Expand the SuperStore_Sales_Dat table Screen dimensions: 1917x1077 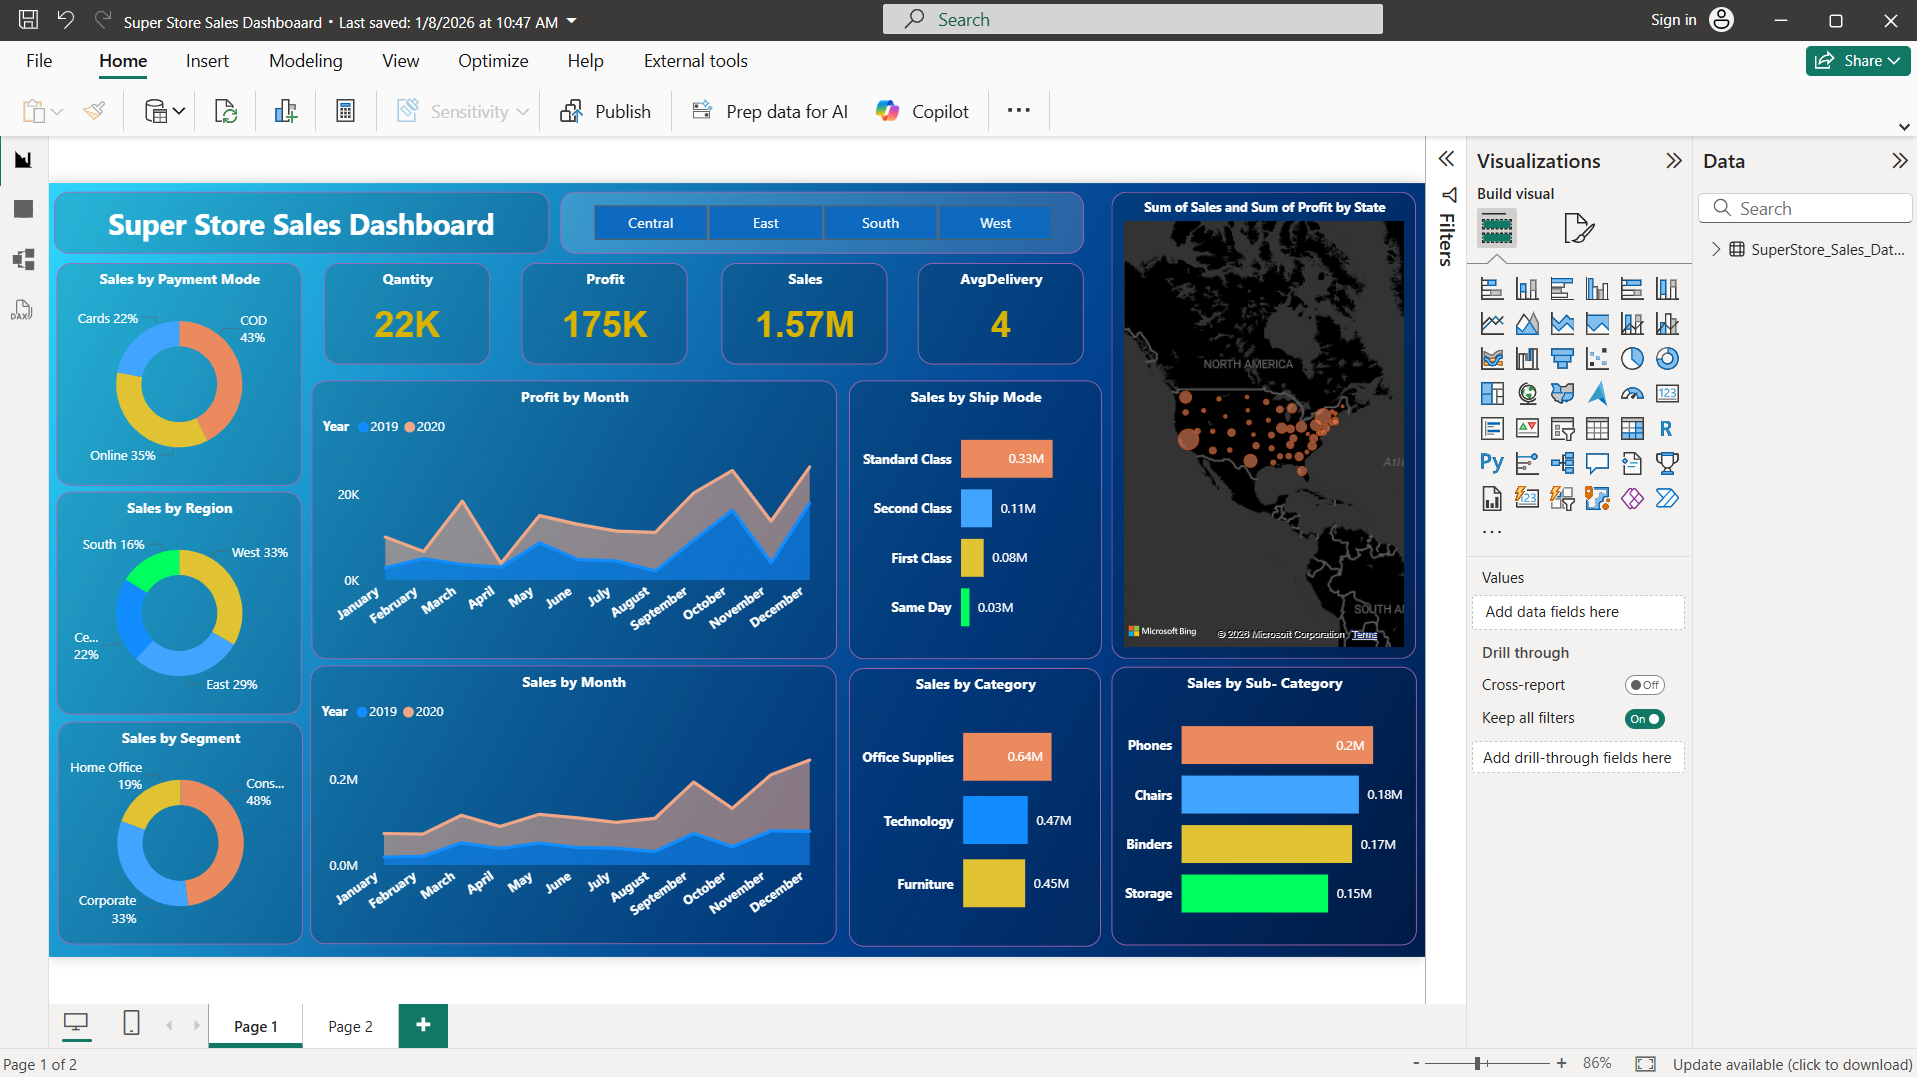click(1716, 249)
